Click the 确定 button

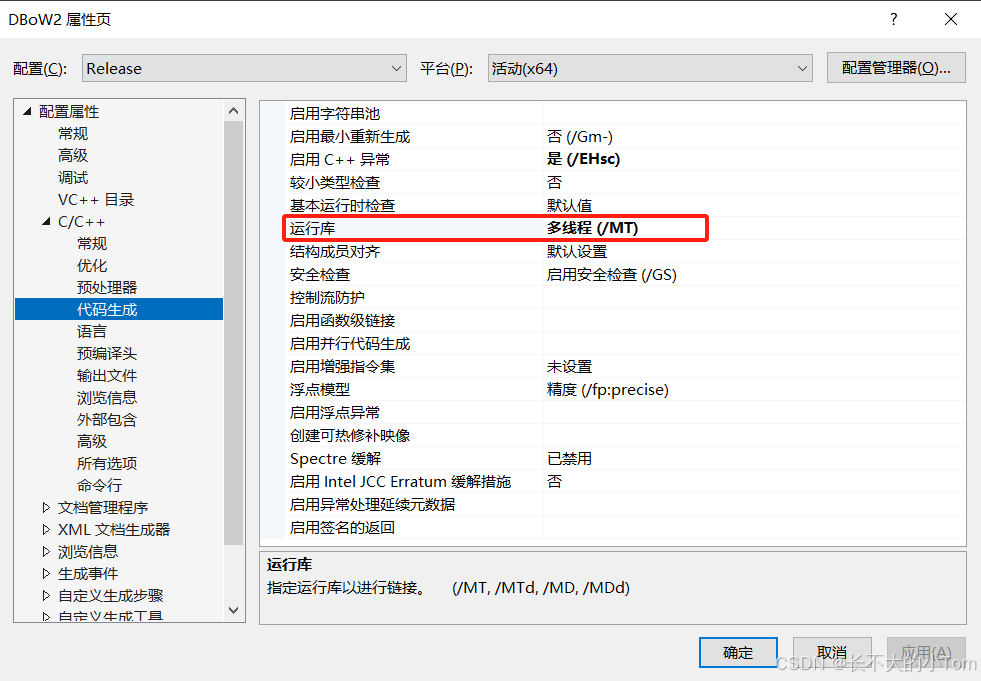[738, 653]
